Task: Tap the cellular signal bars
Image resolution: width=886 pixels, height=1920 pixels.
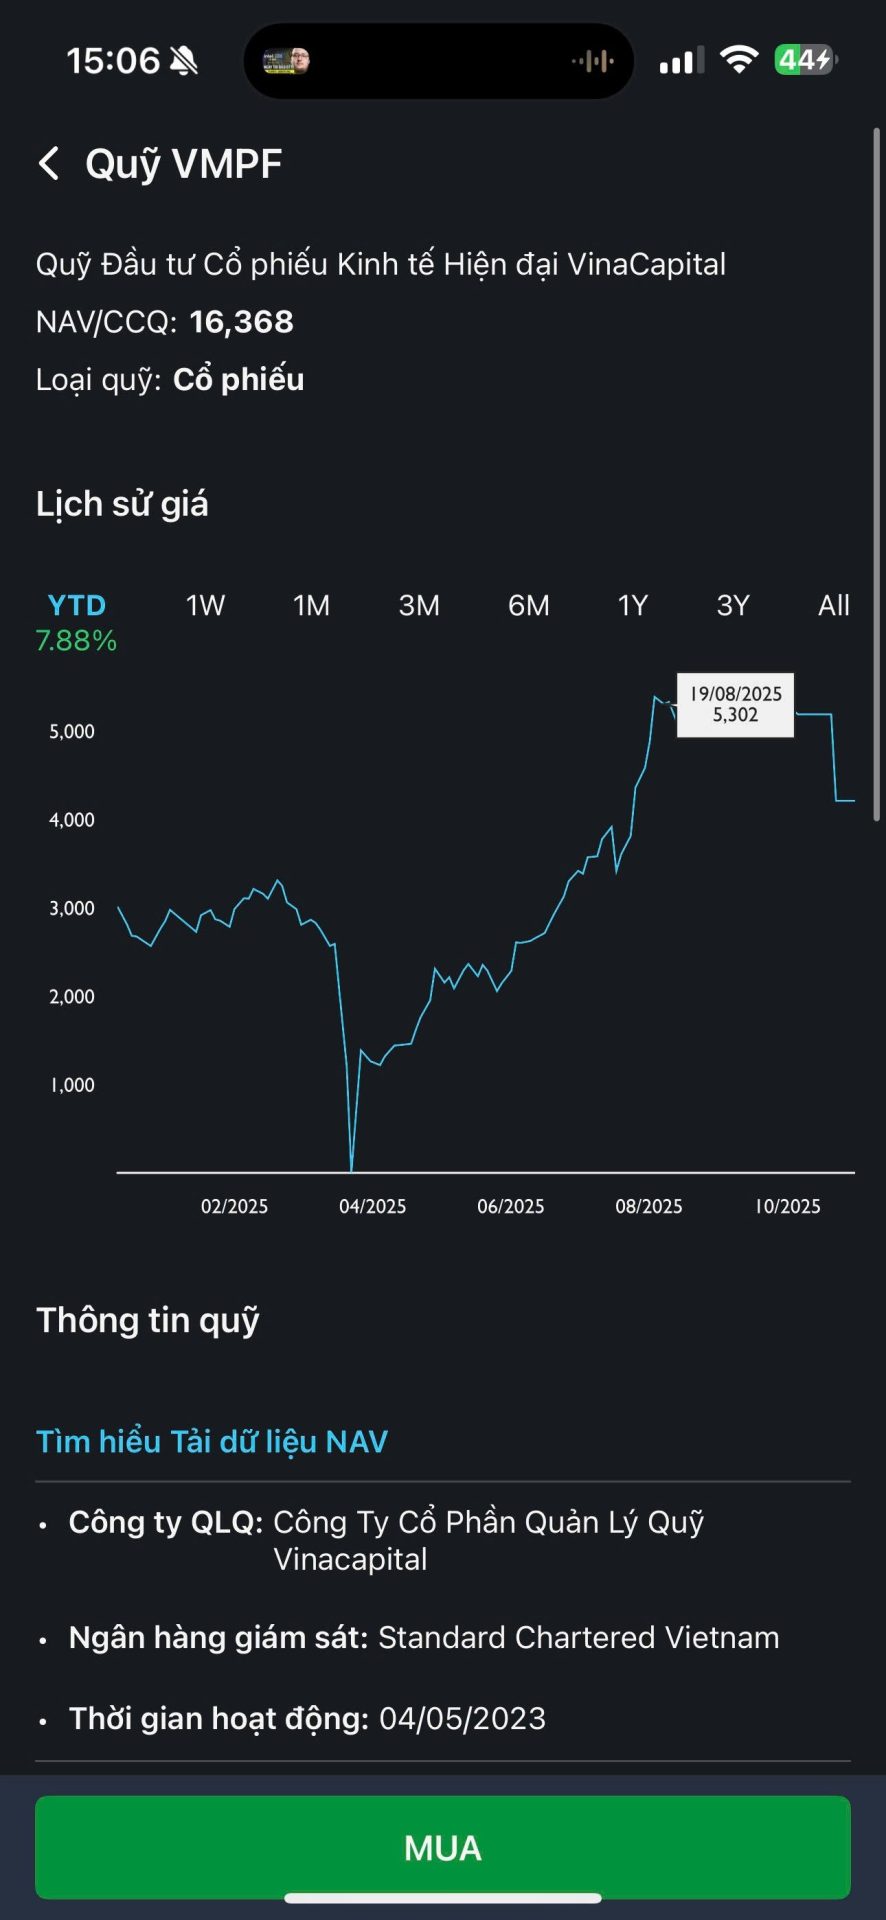Action: coord(681,61)
